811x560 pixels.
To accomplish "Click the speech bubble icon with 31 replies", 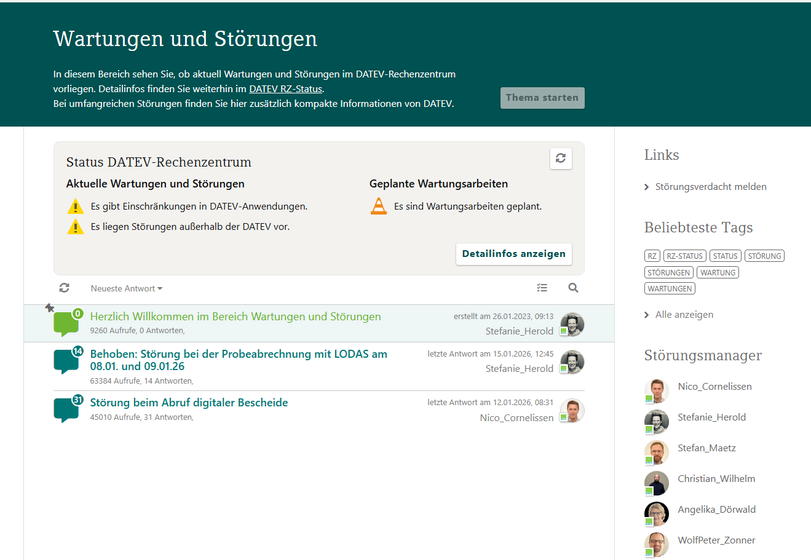I will click(66, 410).
